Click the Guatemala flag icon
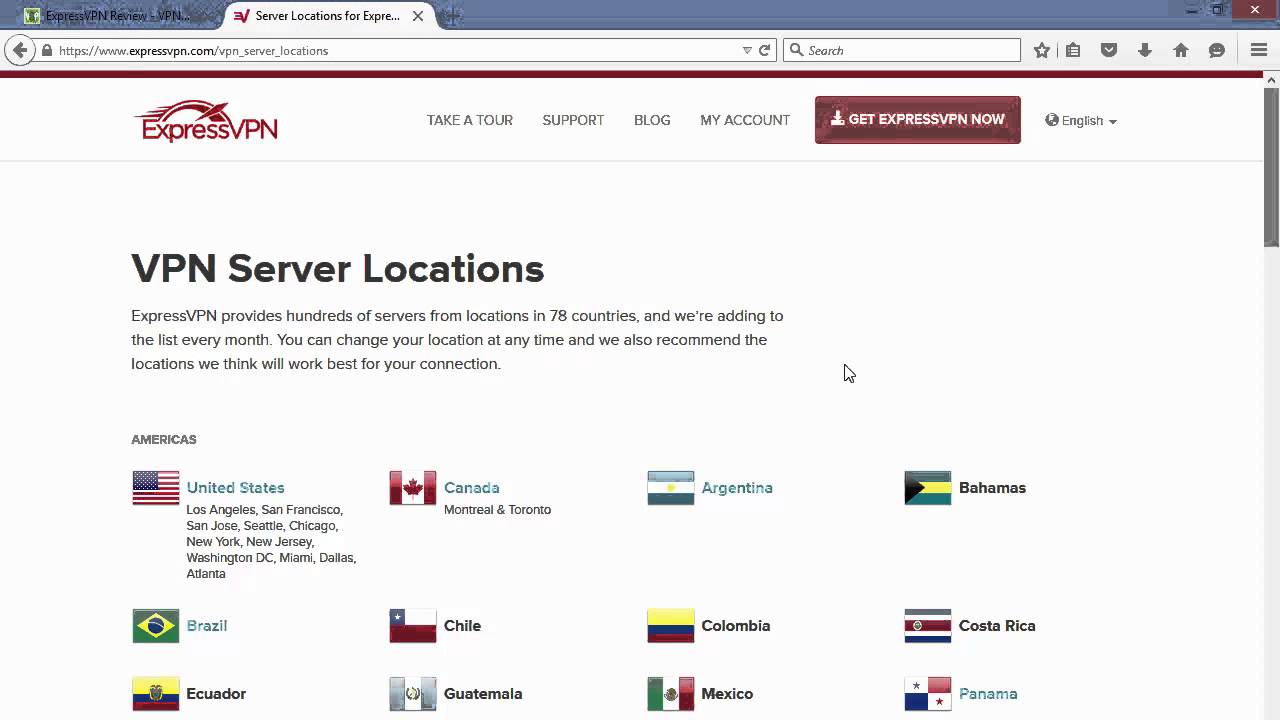Image resolution: width=1280 pixels, height=720 pixels. point(413,694)
